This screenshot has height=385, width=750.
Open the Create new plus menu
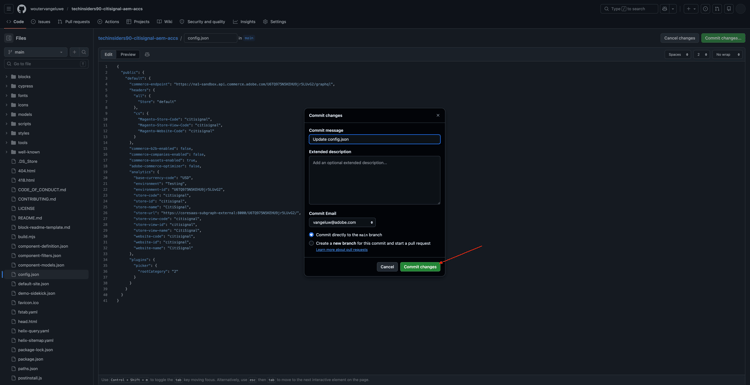tap(691, 9)
